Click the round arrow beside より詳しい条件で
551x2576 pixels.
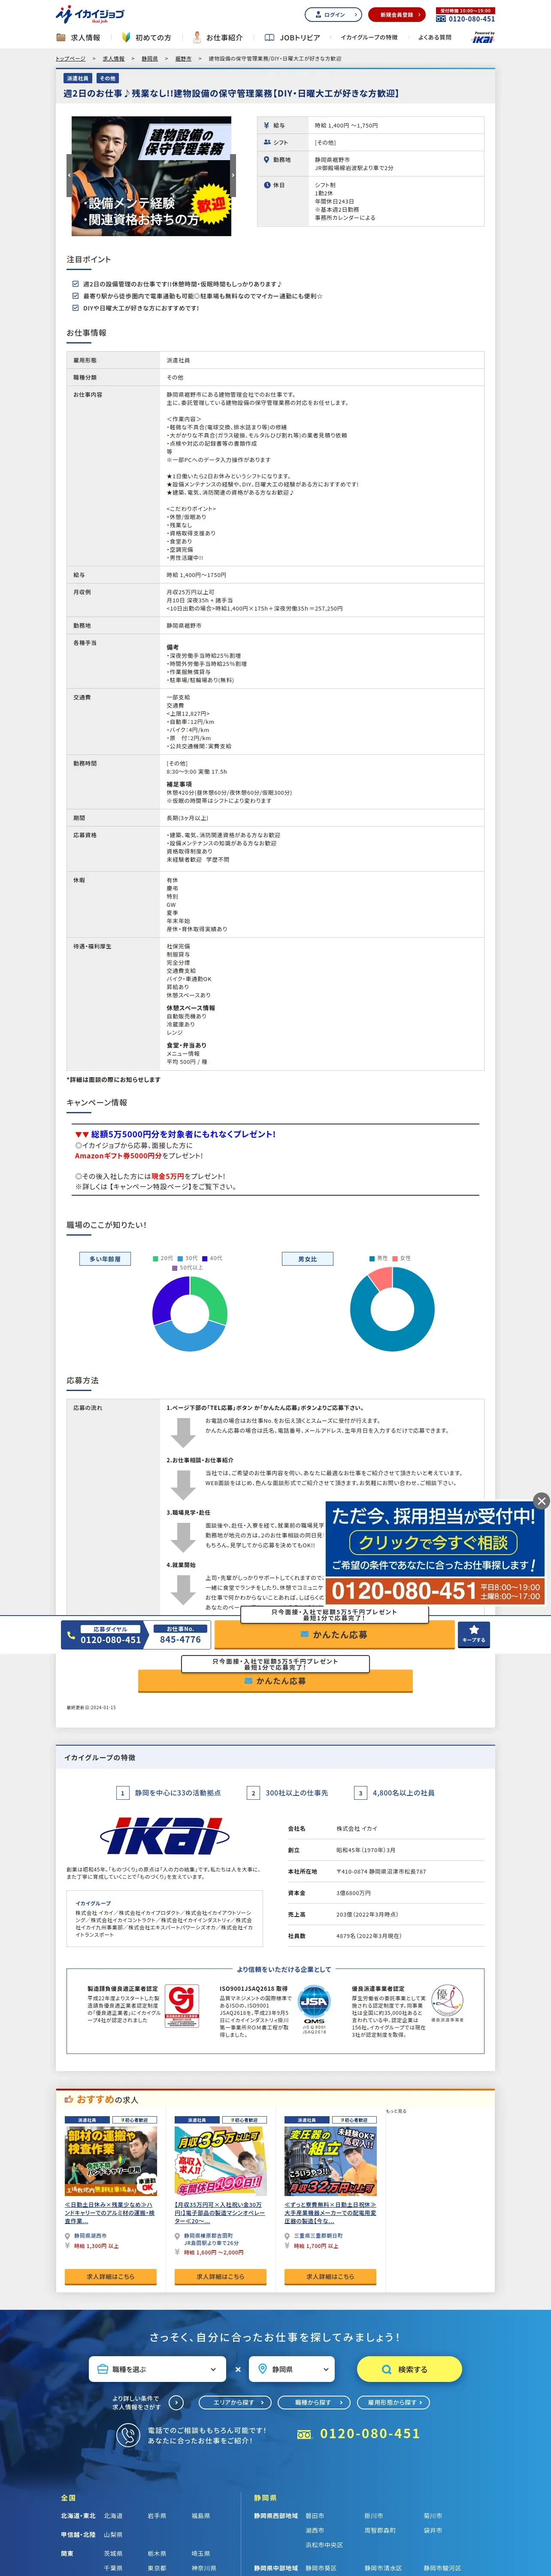pyautogui.click(x=176, y=2403)
